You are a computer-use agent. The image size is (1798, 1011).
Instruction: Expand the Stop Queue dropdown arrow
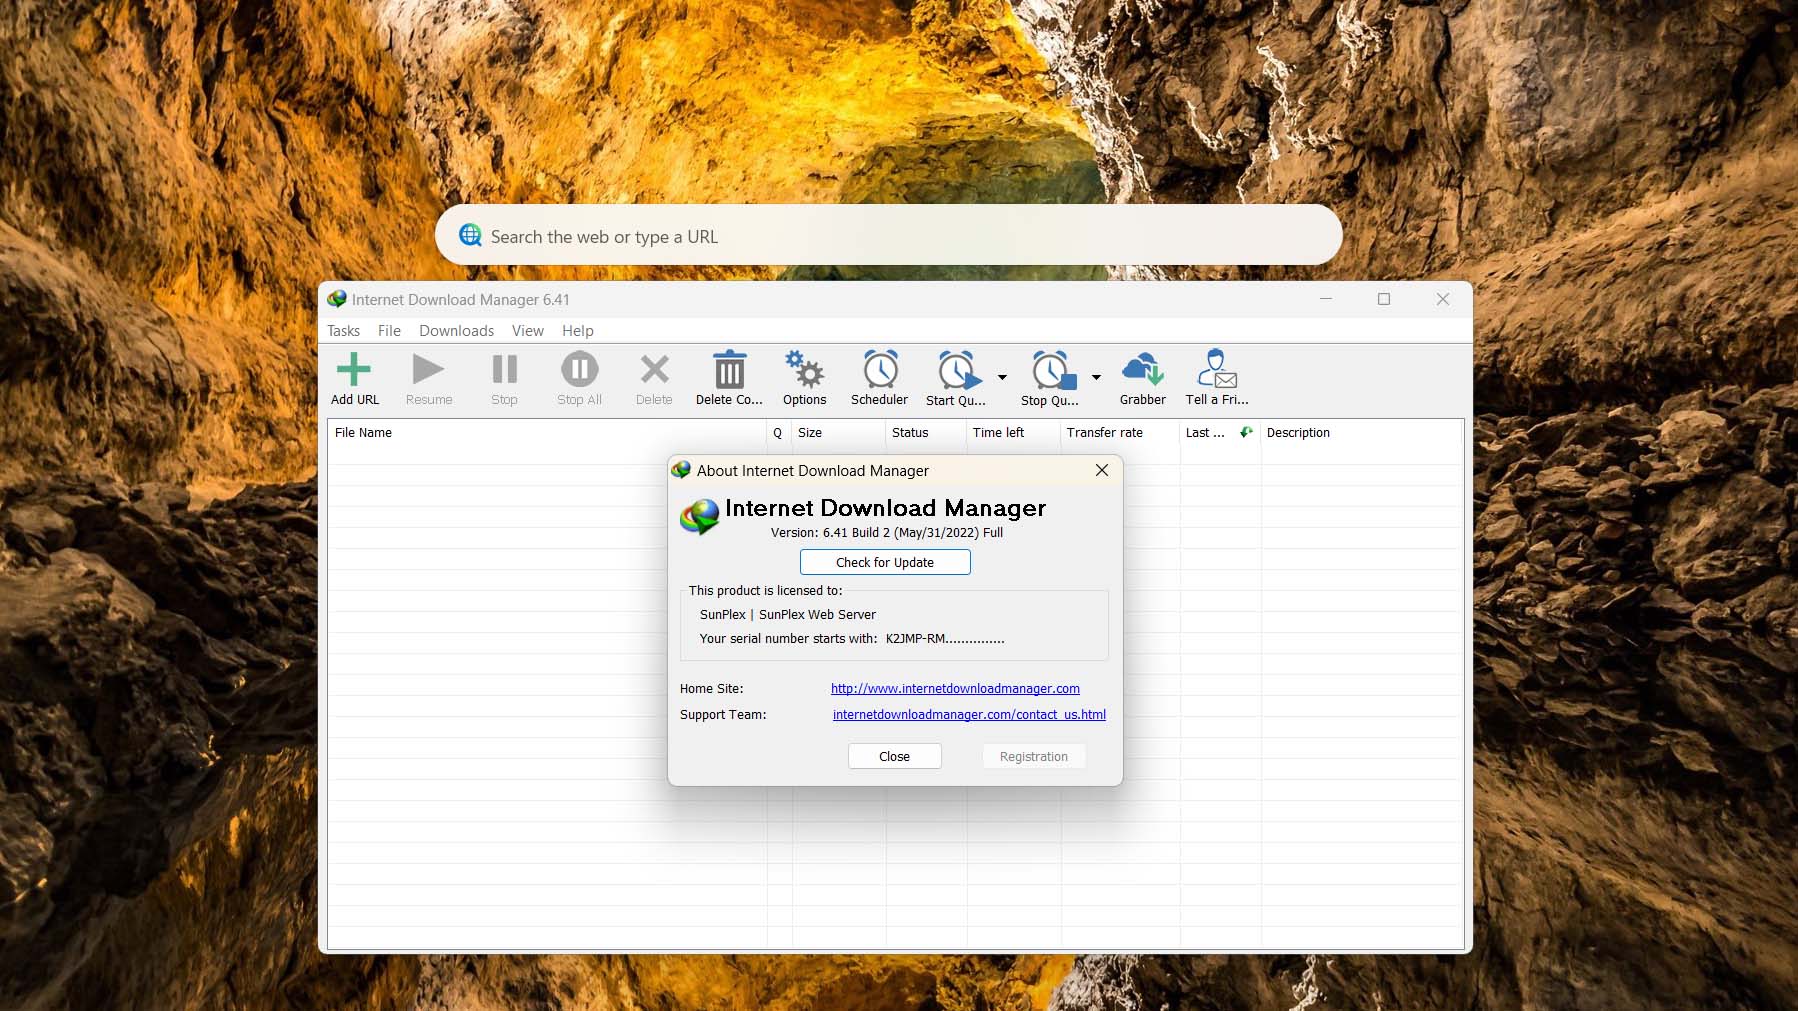(1096, 377)
